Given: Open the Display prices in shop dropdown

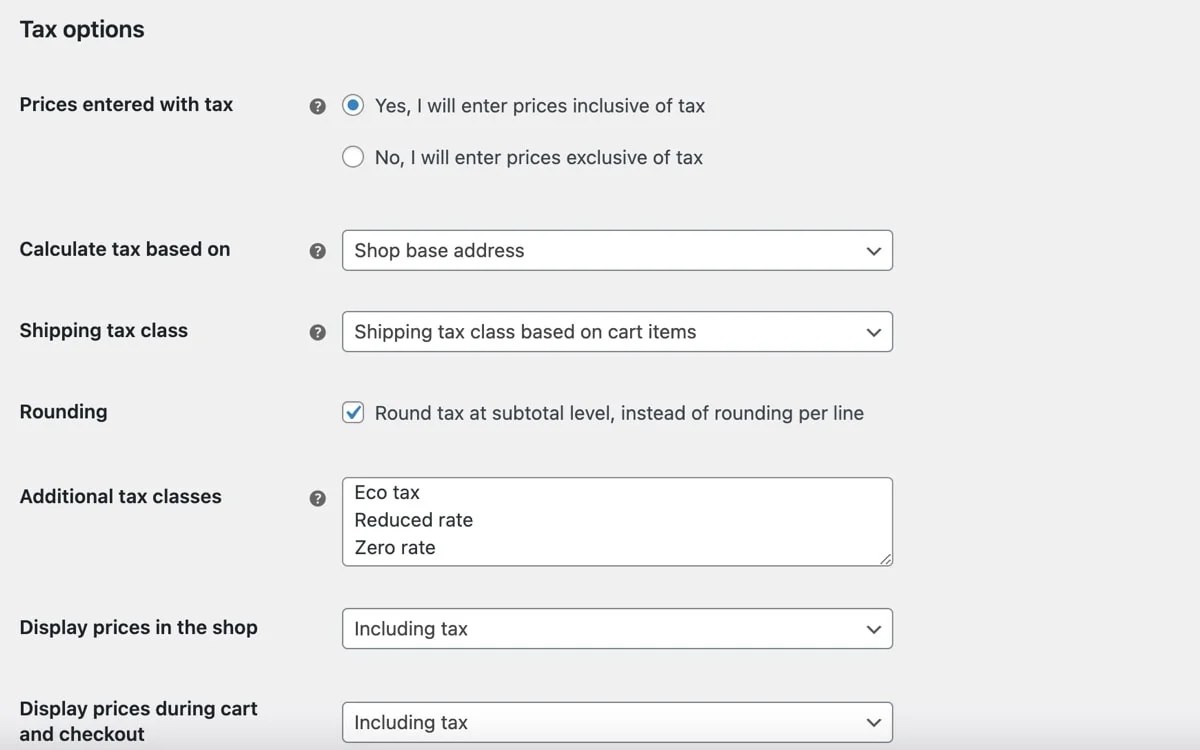Looking at the screenshot, I should 617,628.
